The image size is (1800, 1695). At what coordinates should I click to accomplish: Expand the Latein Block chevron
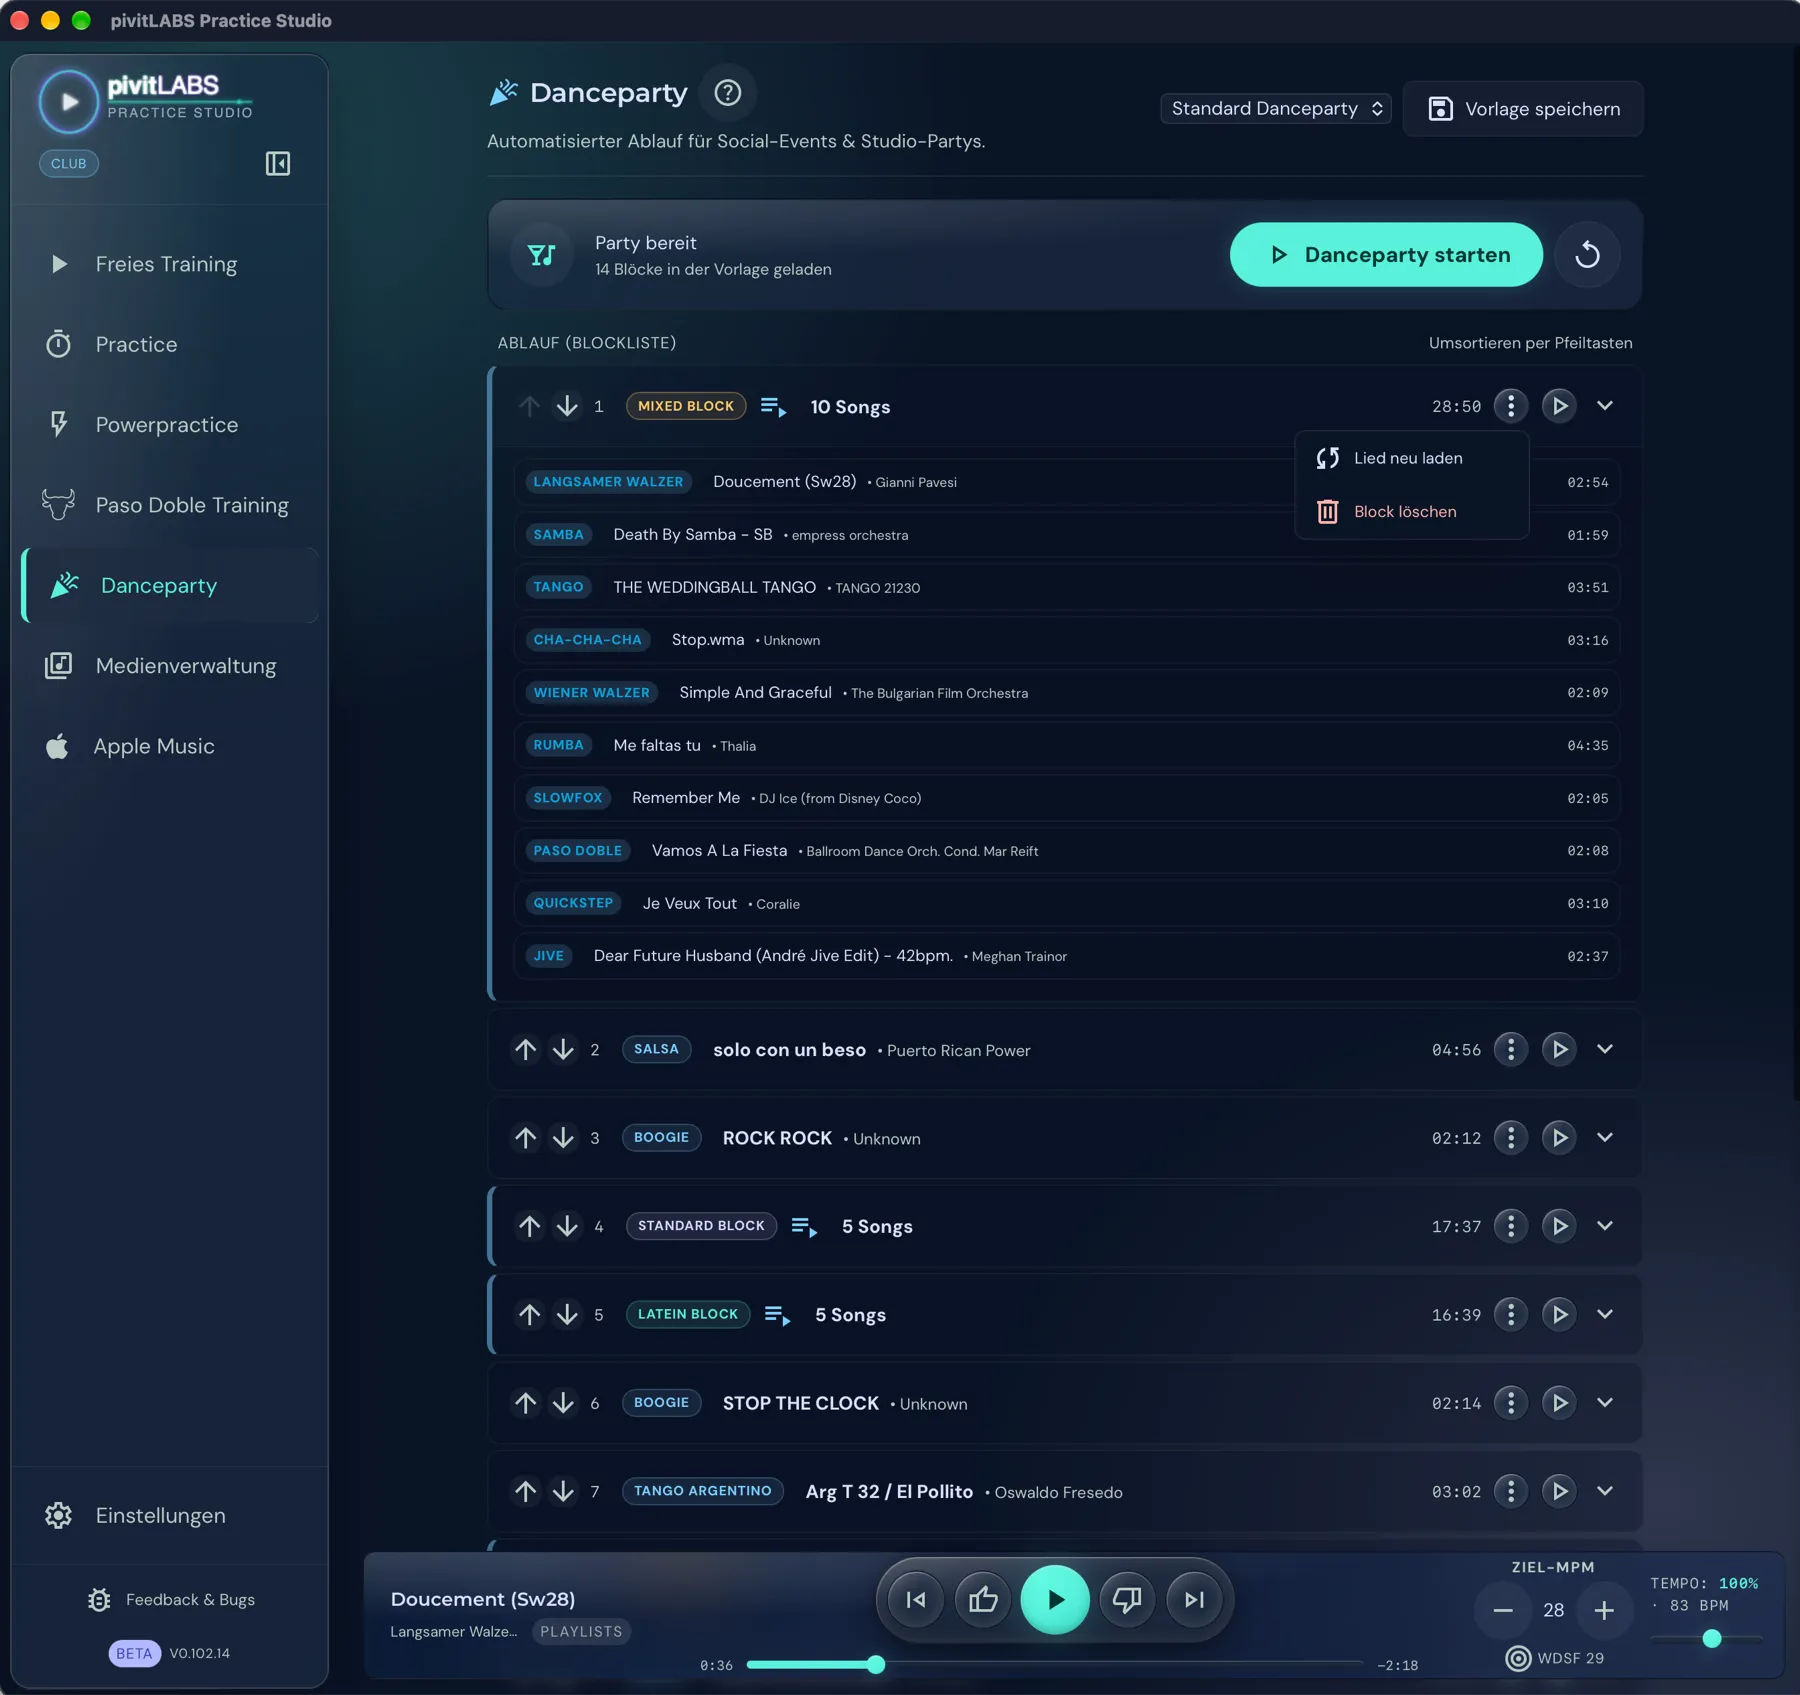[x=1605, y=1314]
